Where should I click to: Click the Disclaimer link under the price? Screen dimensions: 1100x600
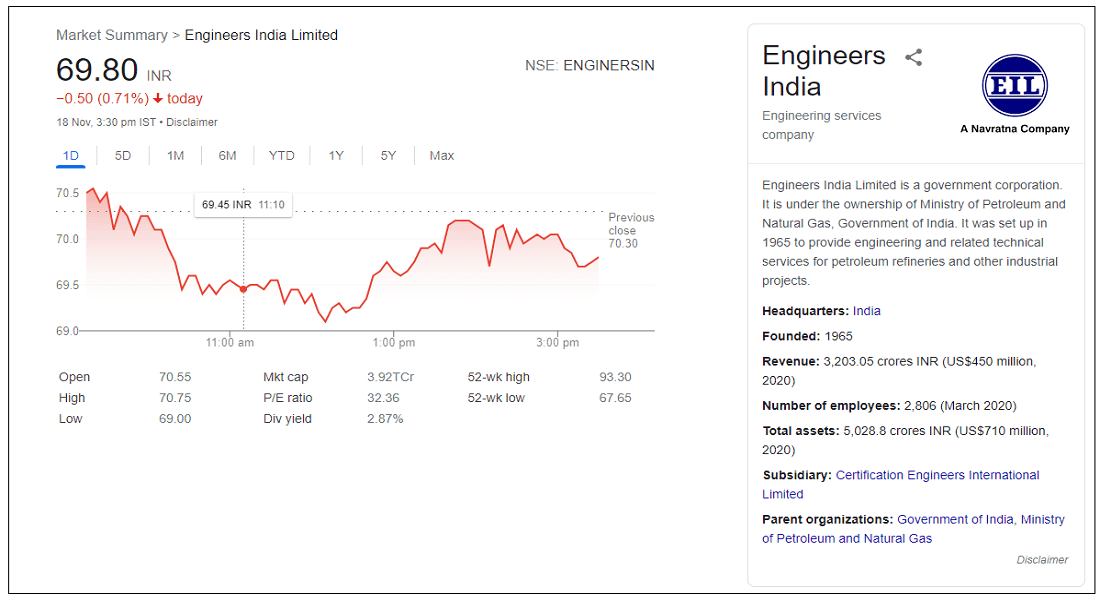192,122
